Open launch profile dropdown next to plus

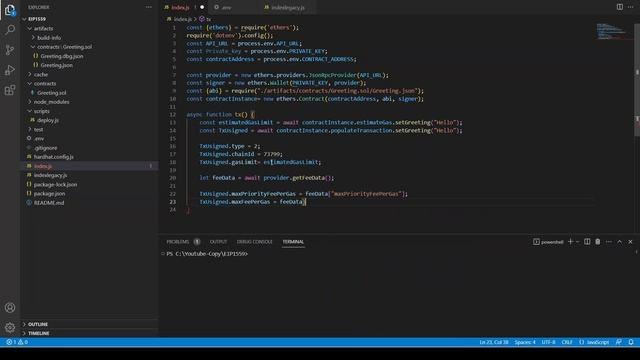pyautogui.click(x=578, y=242)
